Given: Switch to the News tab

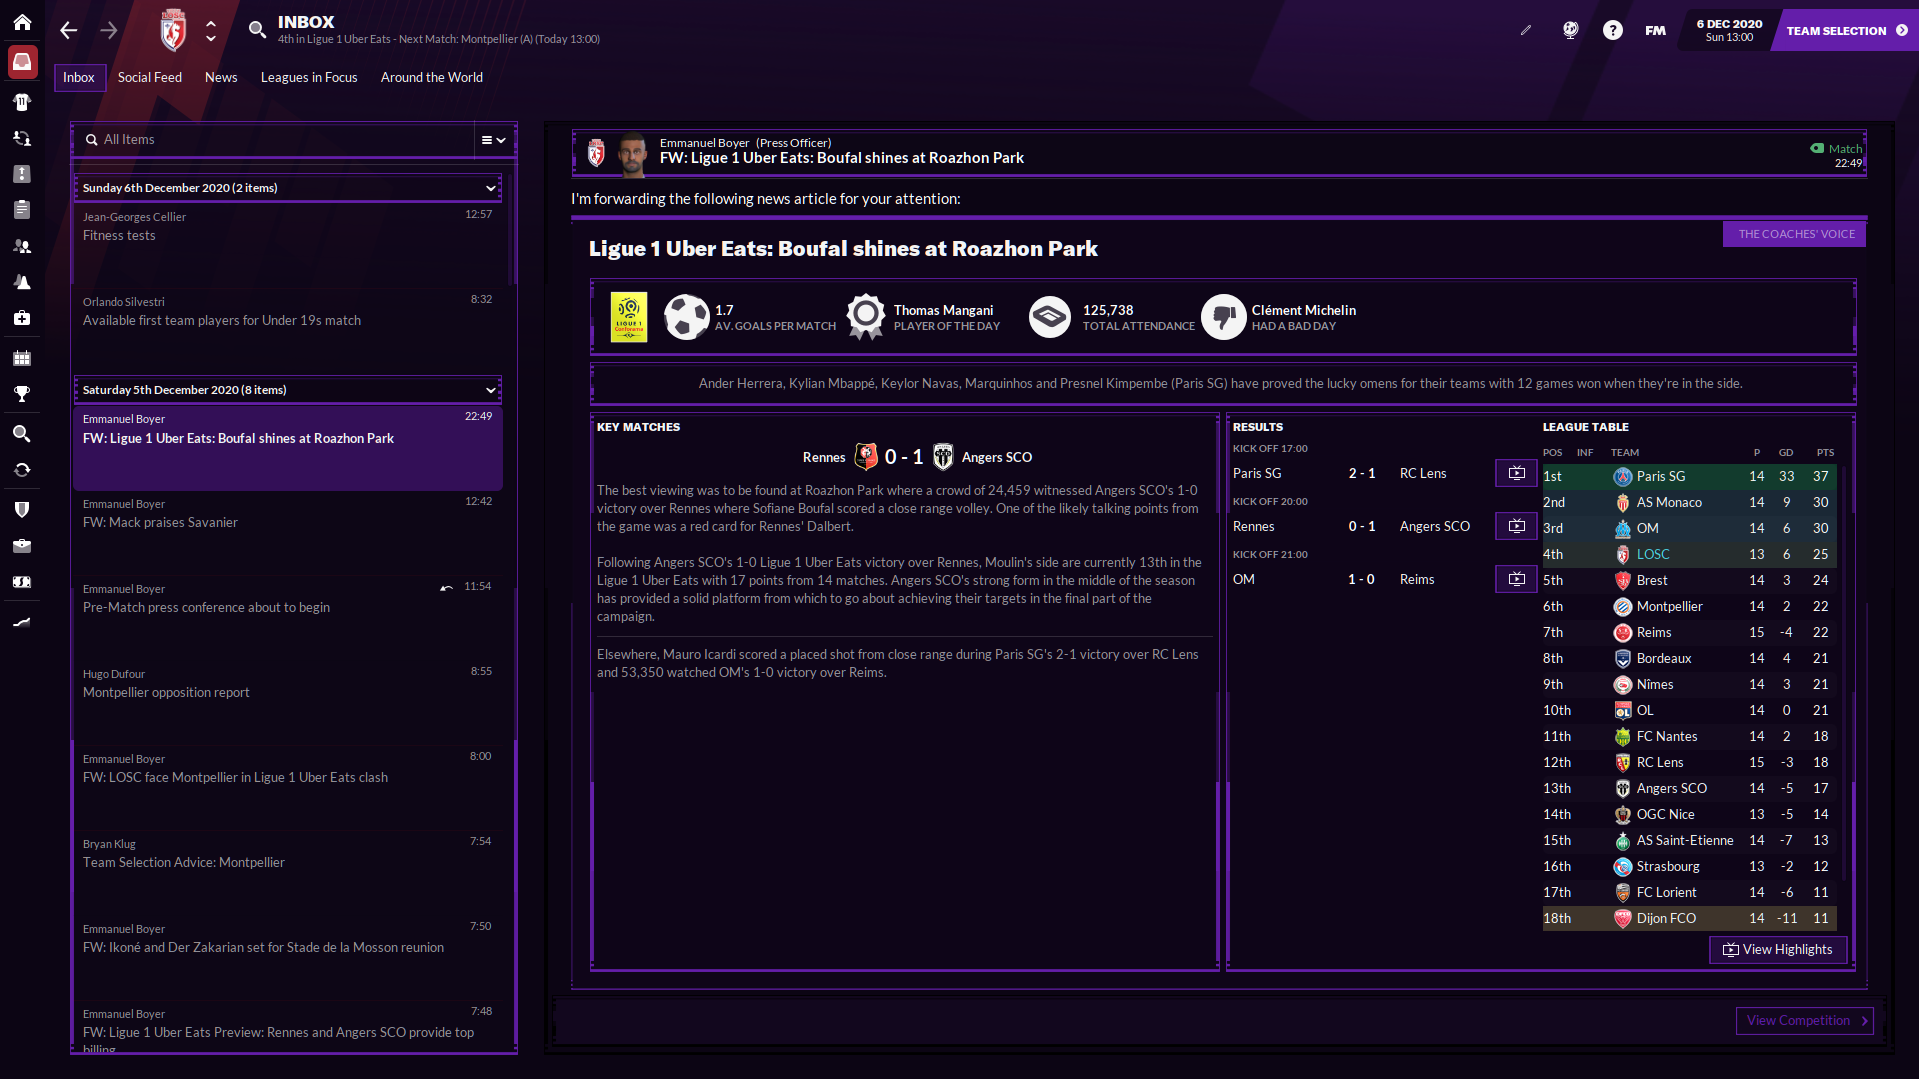Looking at the screenshot, I should pos(221,77).
